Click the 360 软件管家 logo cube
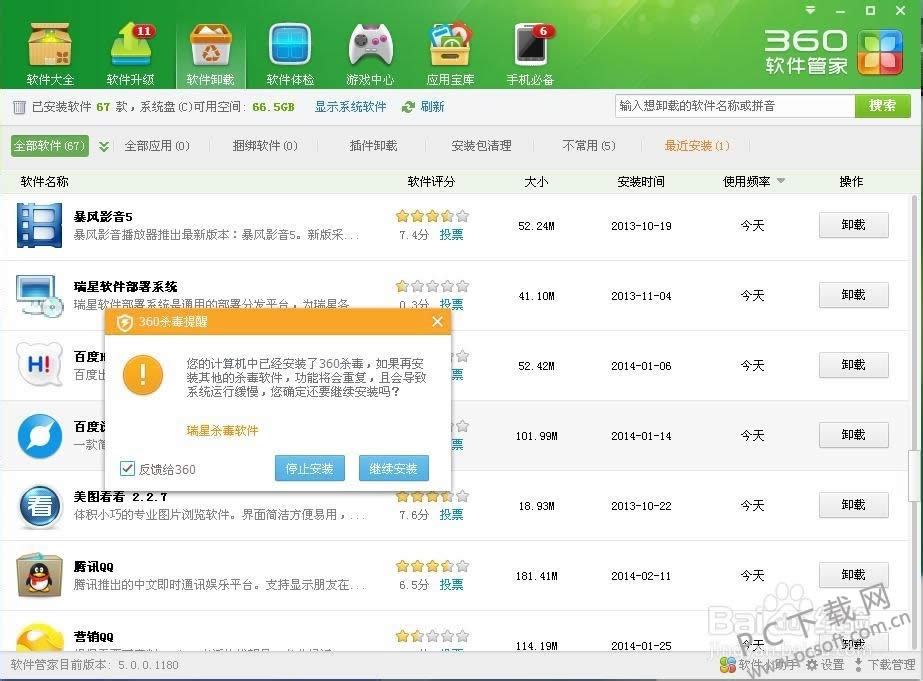Viewport: 923px width, 681px height. point(880,52)
